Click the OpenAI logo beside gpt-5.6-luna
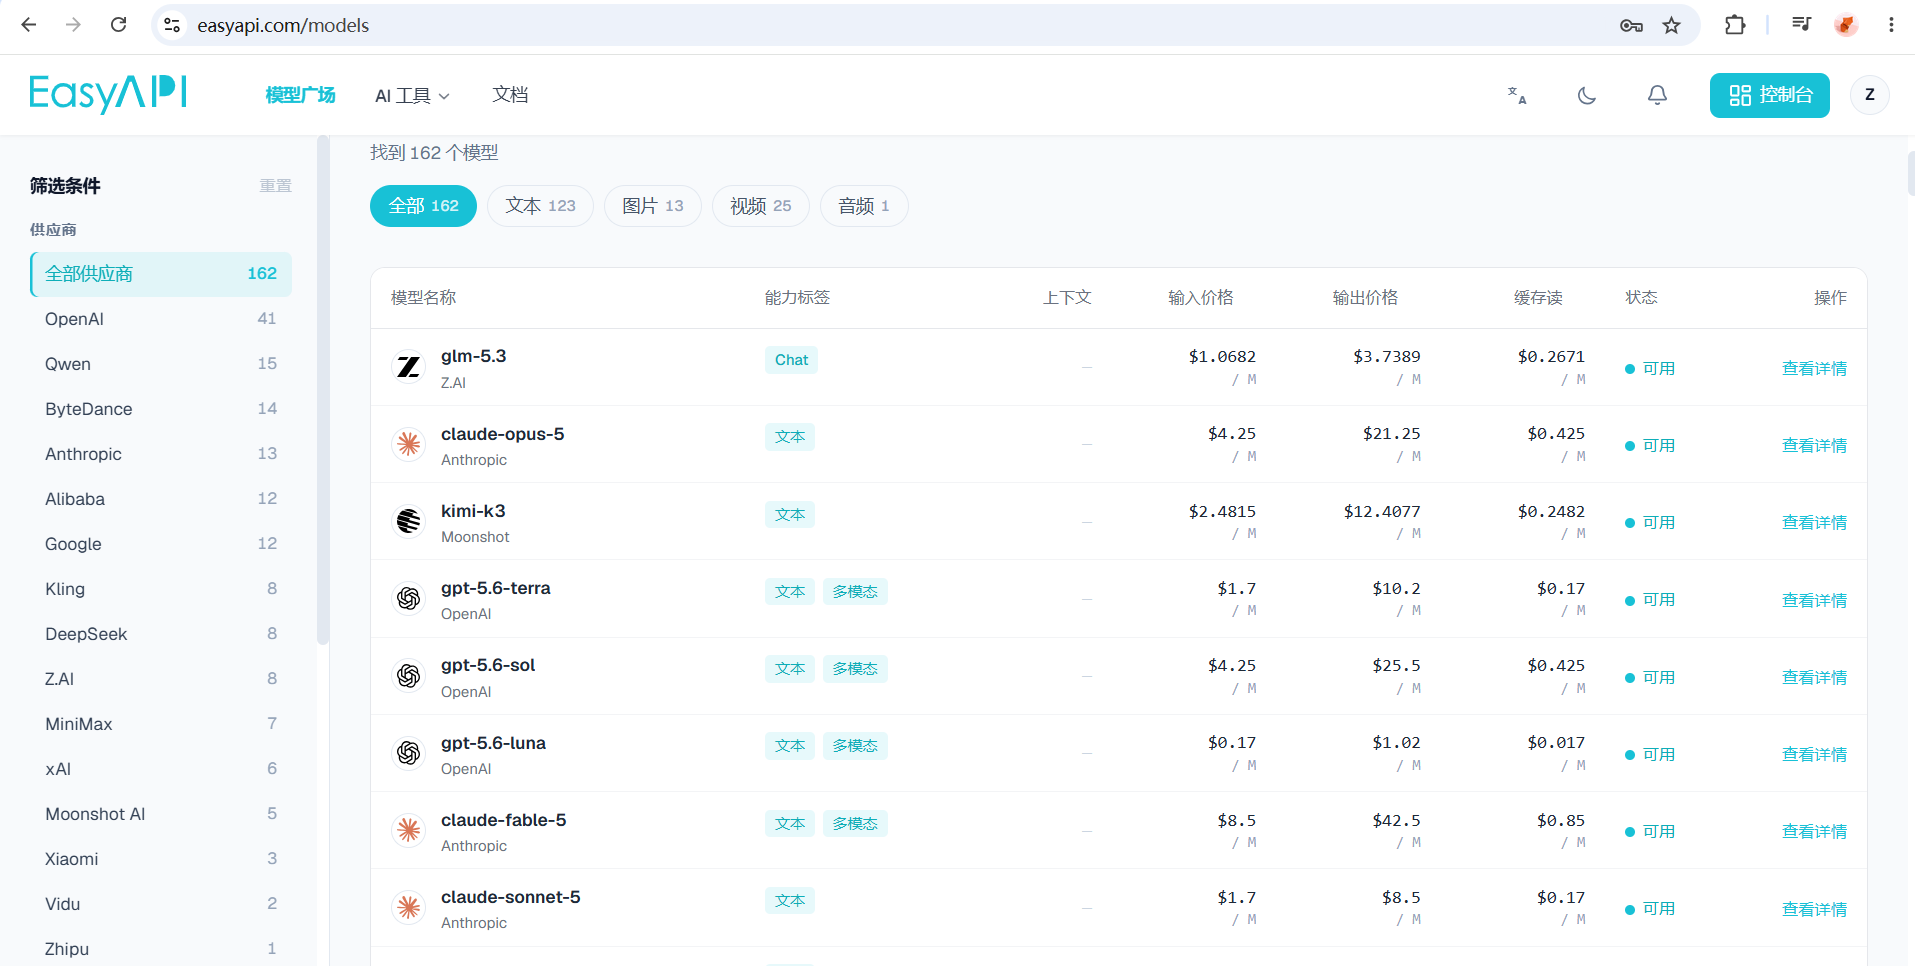The image size is (1915, 966). [408, 753]
